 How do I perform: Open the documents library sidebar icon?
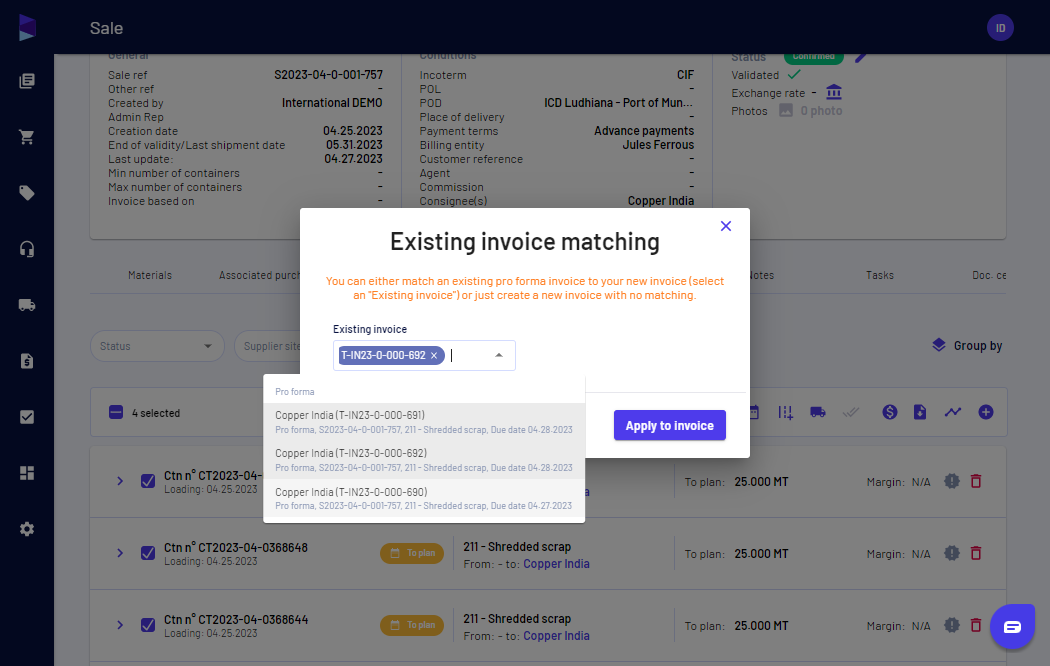pyautogui.click(x=27, y=81)
